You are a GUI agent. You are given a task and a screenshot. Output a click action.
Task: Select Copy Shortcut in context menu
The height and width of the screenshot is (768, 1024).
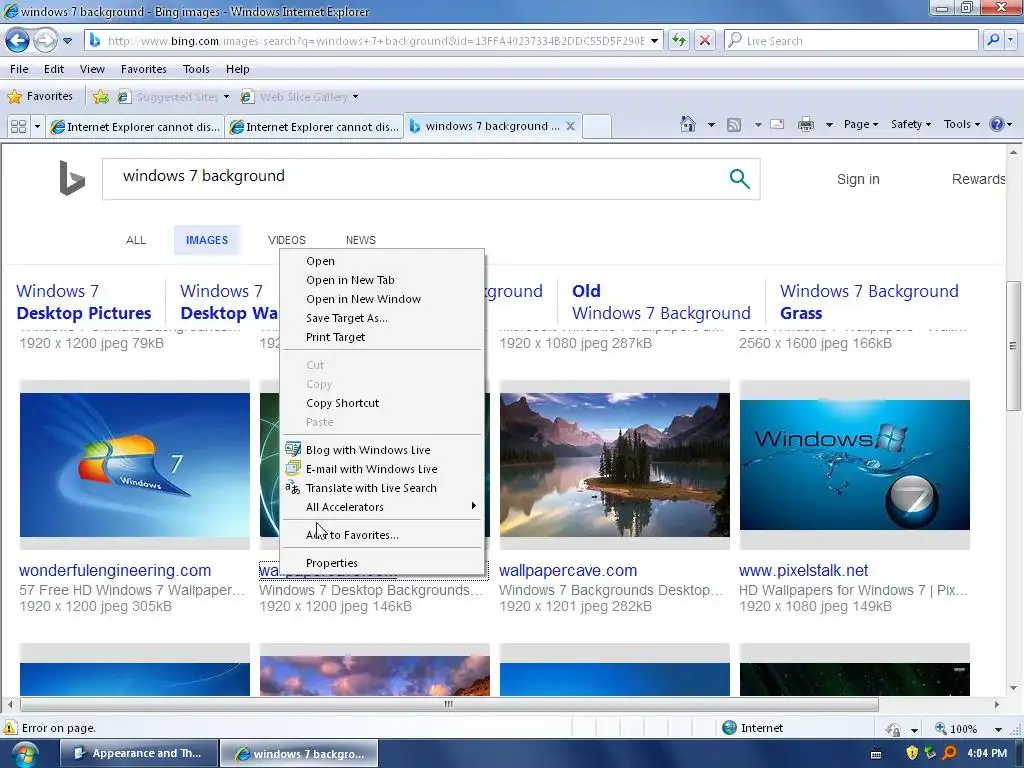383,403
